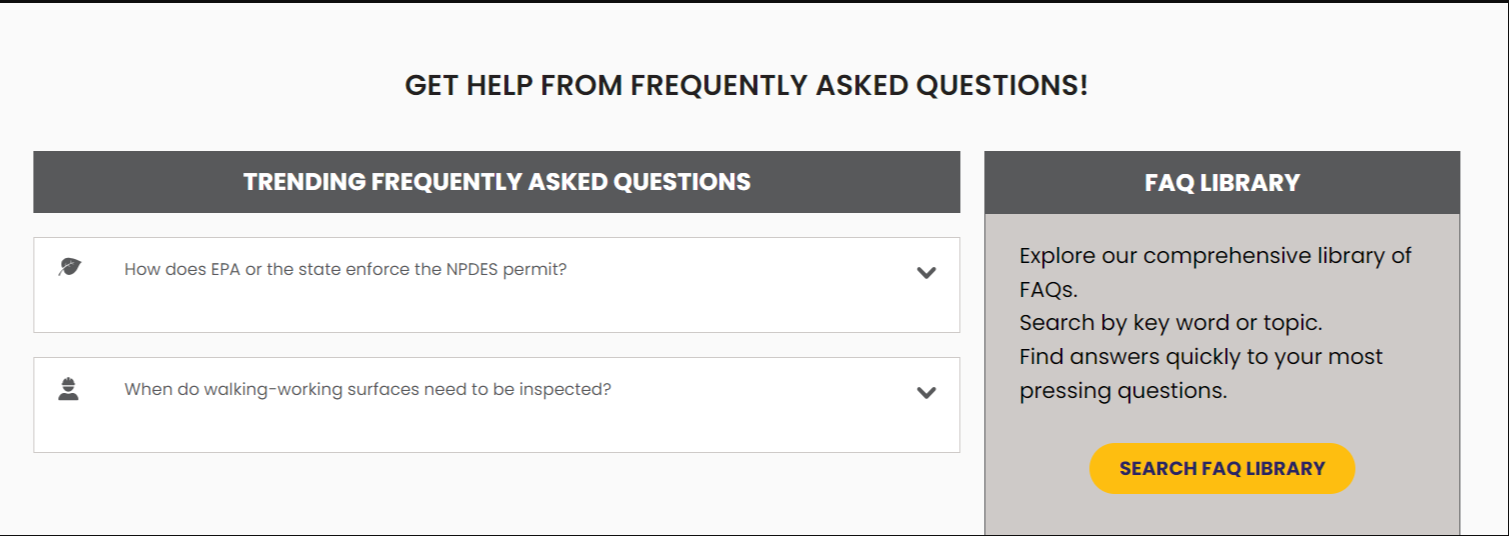Click the Search FAQ Library button
1509x536 pixels.
tap(1222, 468)
